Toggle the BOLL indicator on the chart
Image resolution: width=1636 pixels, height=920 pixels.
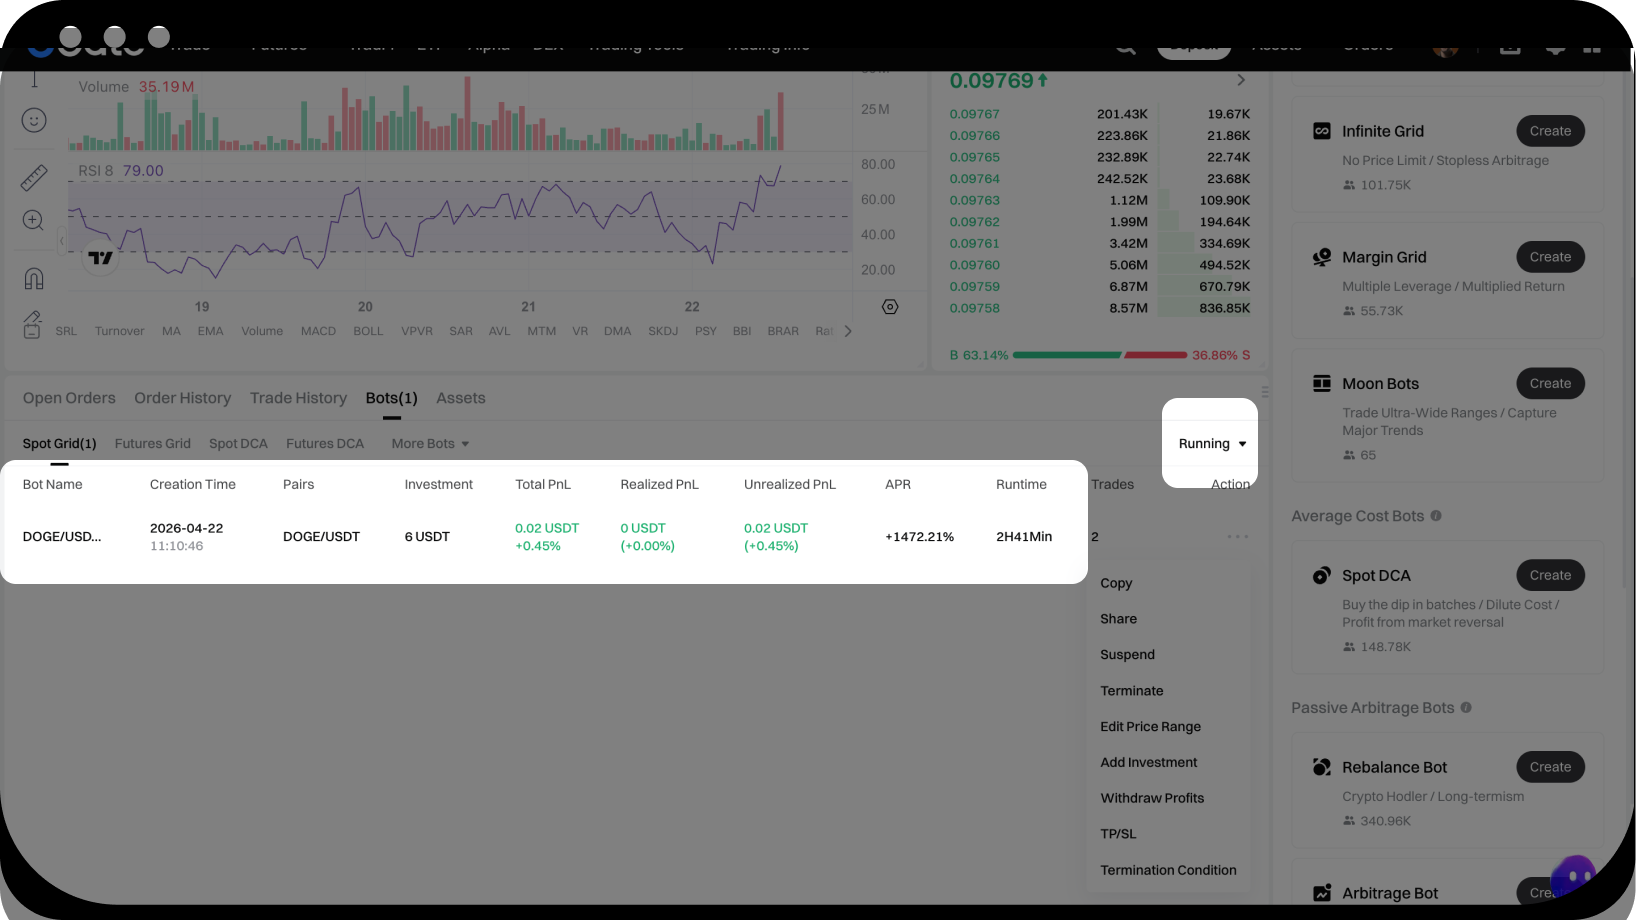(x=368, y=331)
